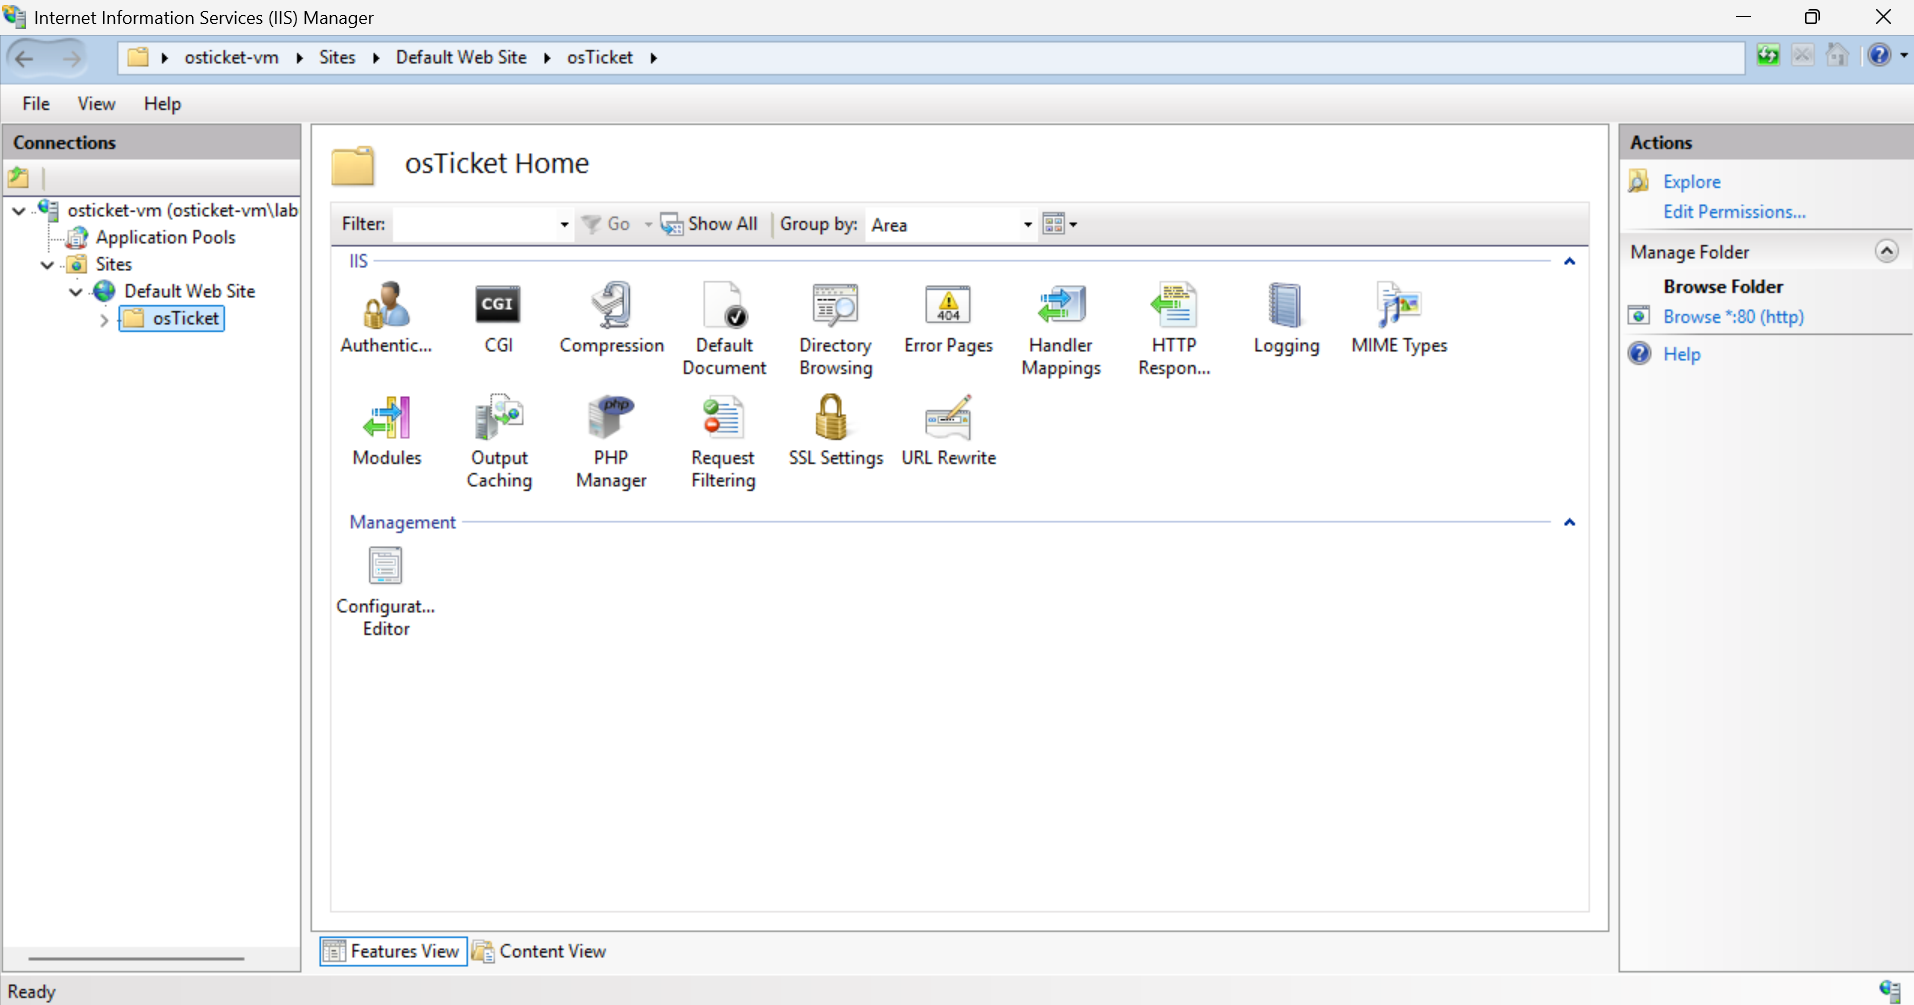Click the refresh page toolbar icon
This screenshot has height=1005, width=1914.
point(1768,55)
